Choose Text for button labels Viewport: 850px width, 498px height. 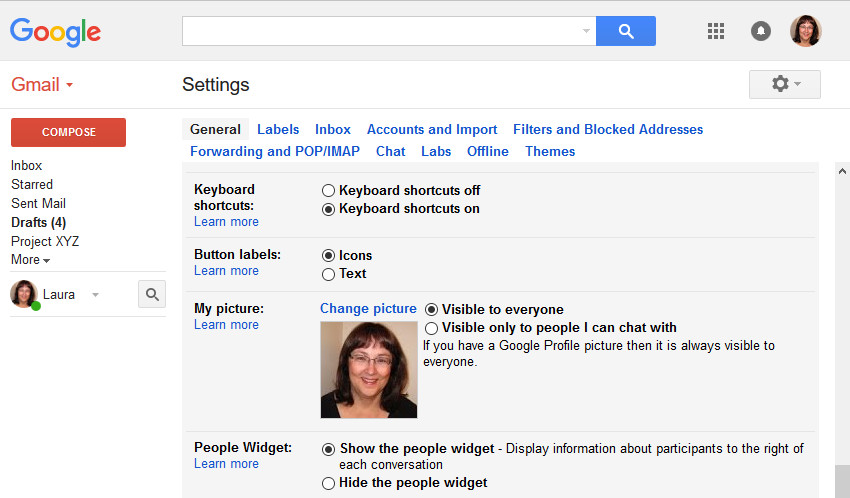pos(328,274)
